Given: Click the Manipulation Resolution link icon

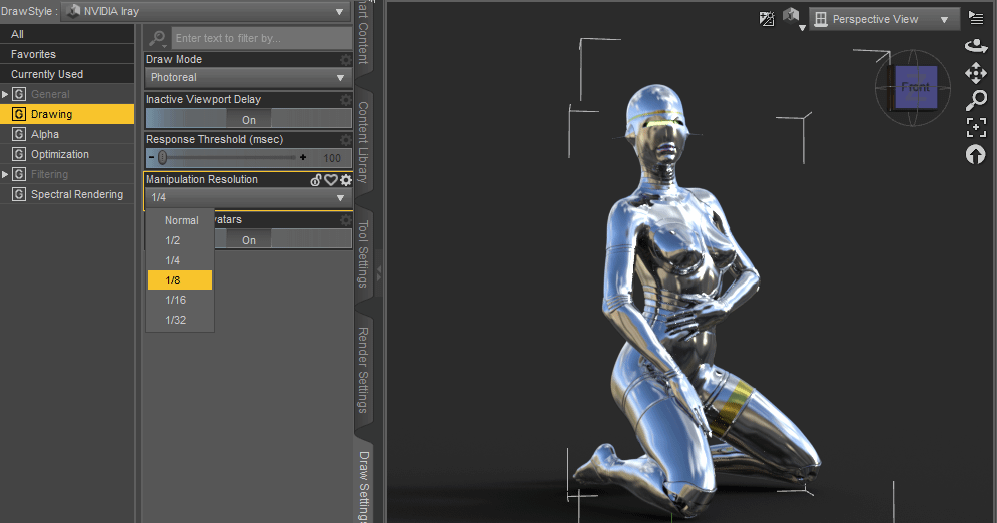Looking at the screenshot, I should tap(316, 180).
